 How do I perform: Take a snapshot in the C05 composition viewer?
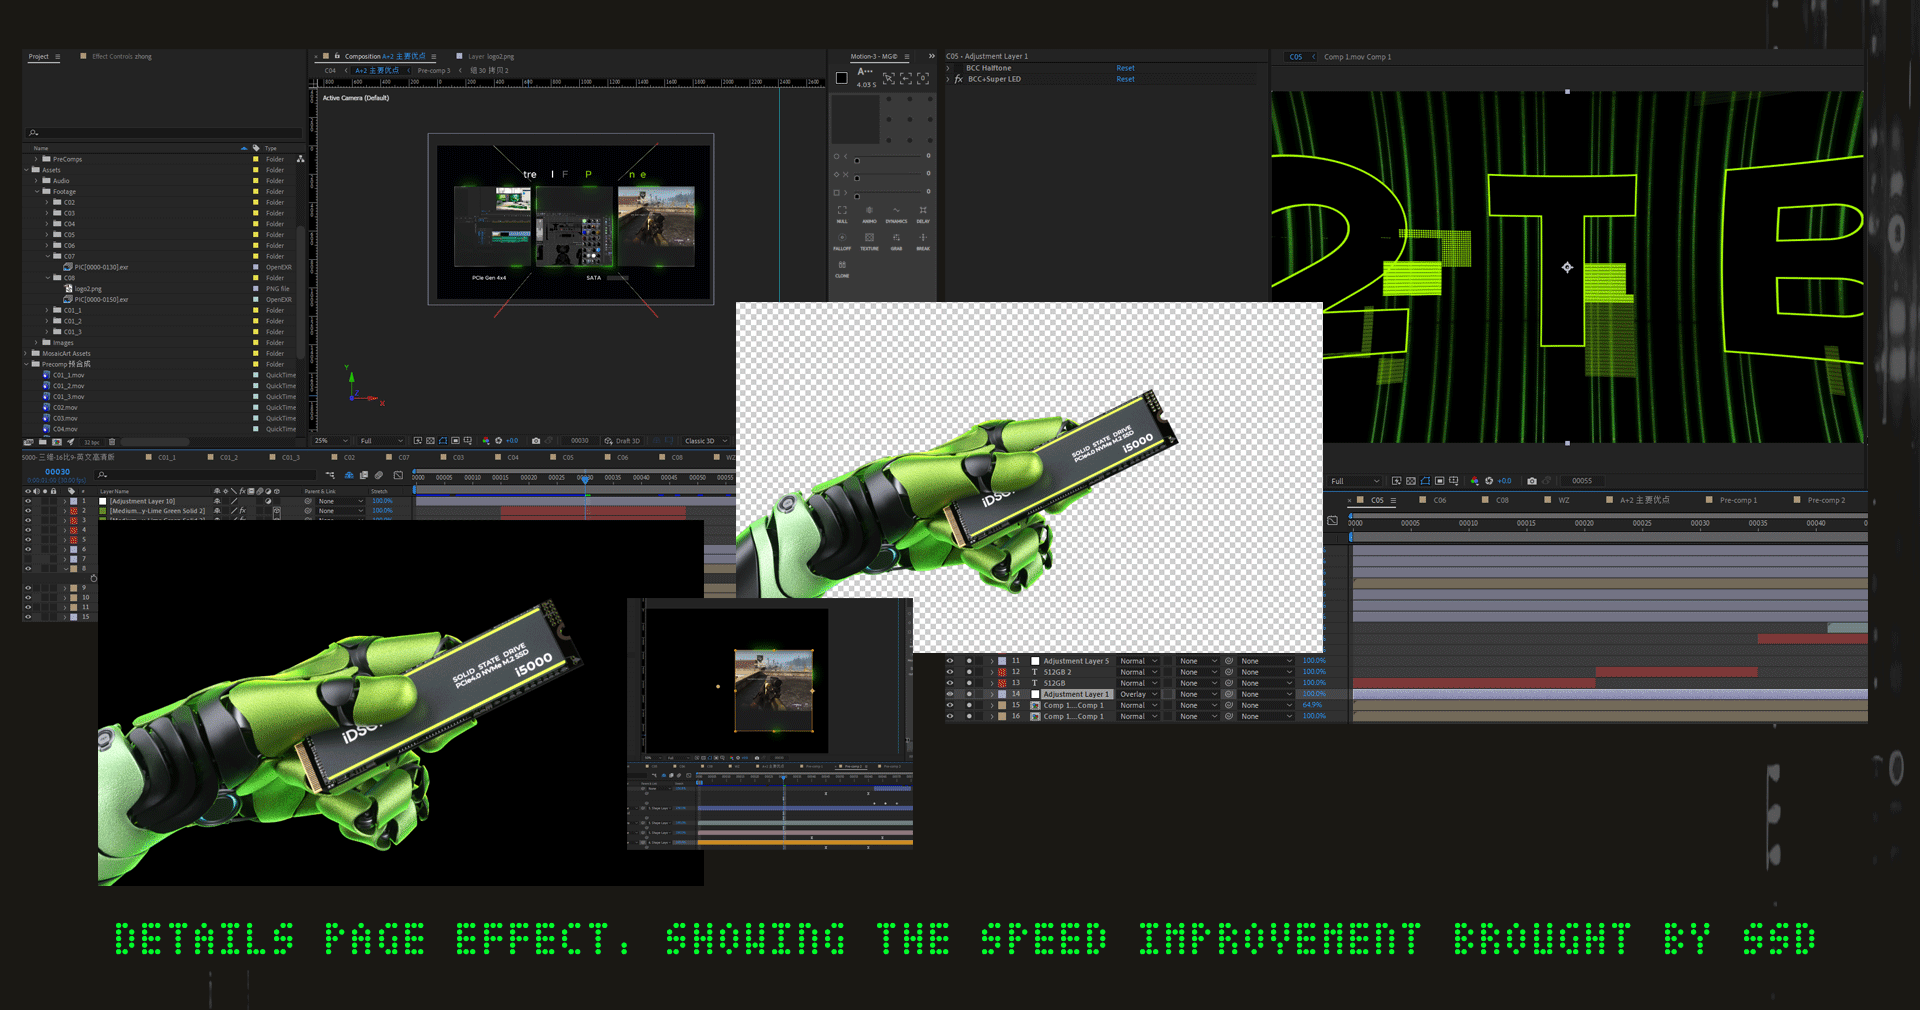[1532, 481]
